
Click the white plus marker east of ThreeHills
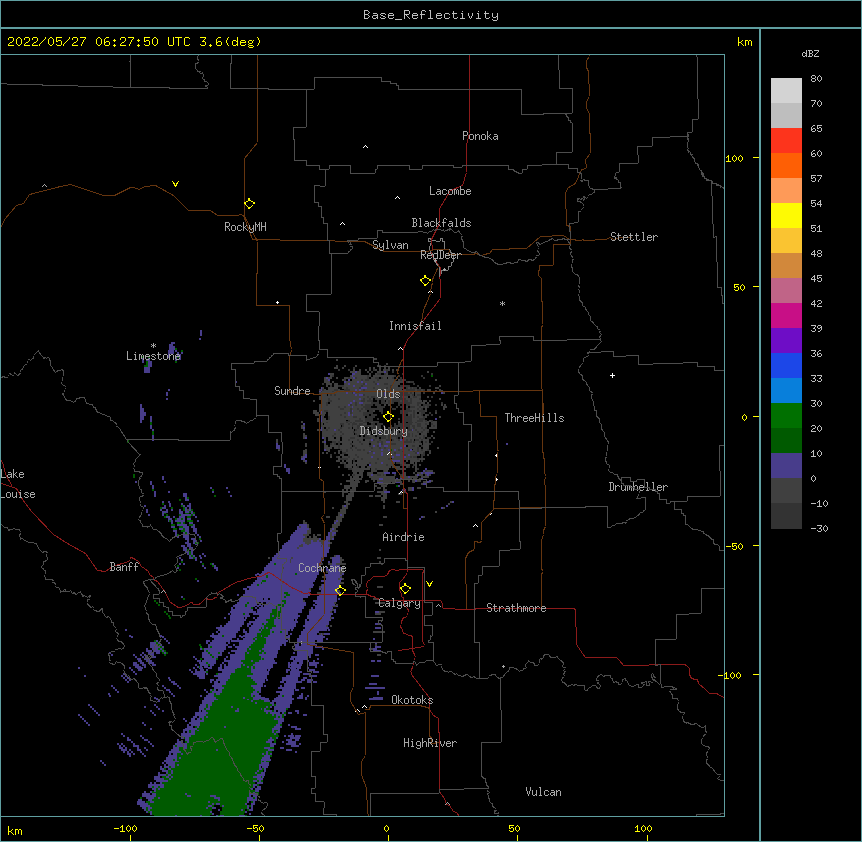(x=612, y=375)
